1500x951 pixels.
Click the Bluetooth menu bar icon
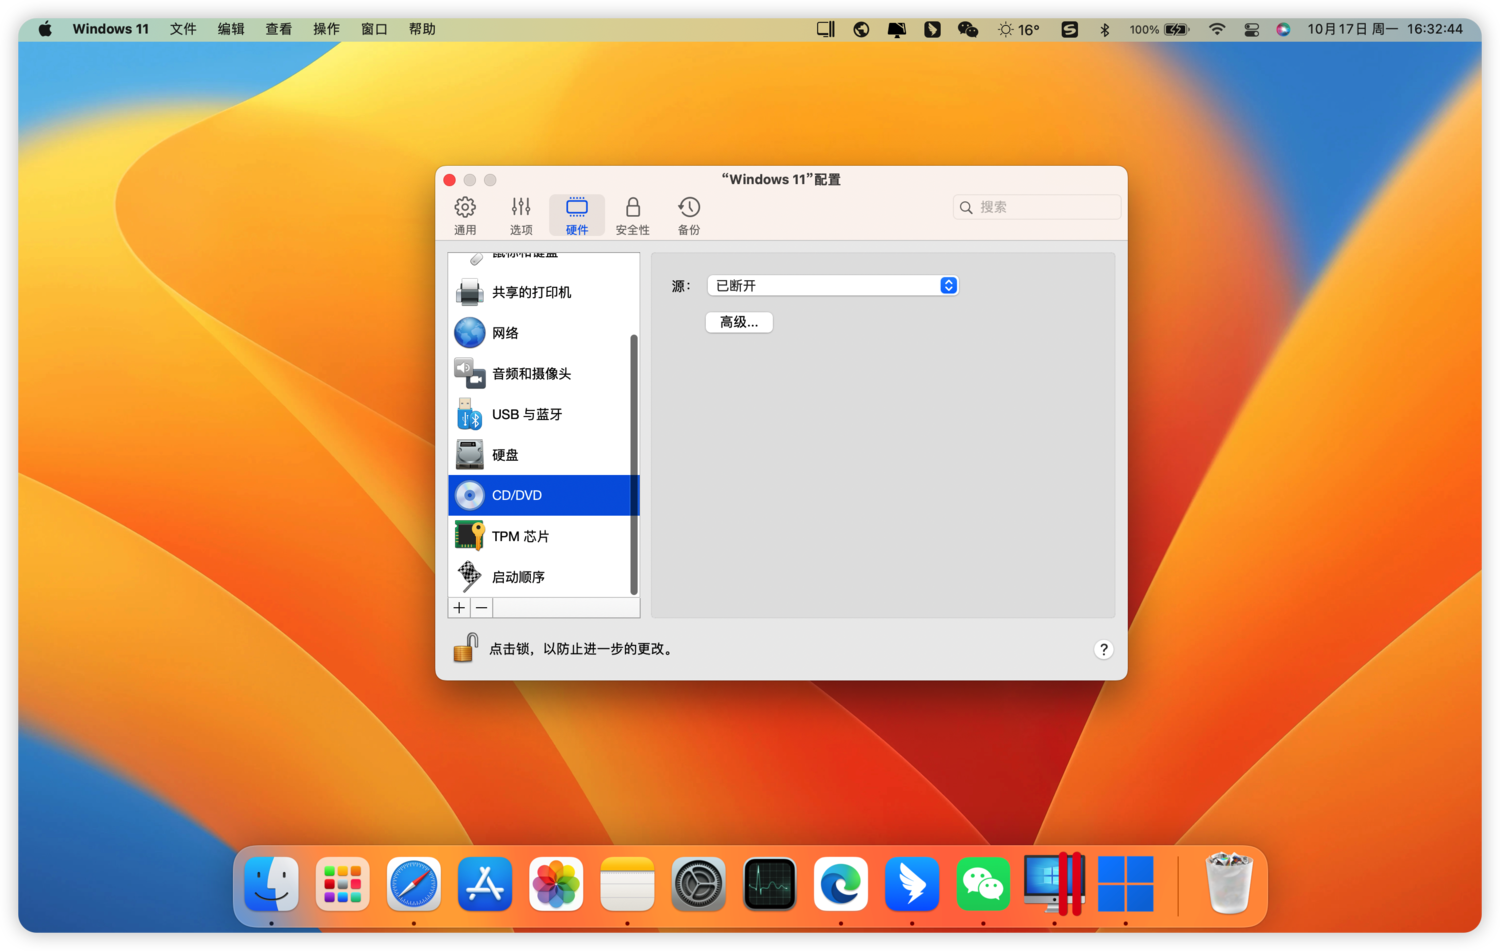pyautogui.click(x=1105, y=29)
